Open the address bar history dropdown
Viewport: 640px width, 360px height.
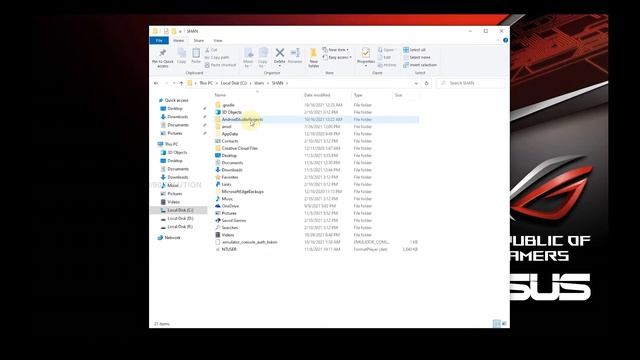point(416,83)
